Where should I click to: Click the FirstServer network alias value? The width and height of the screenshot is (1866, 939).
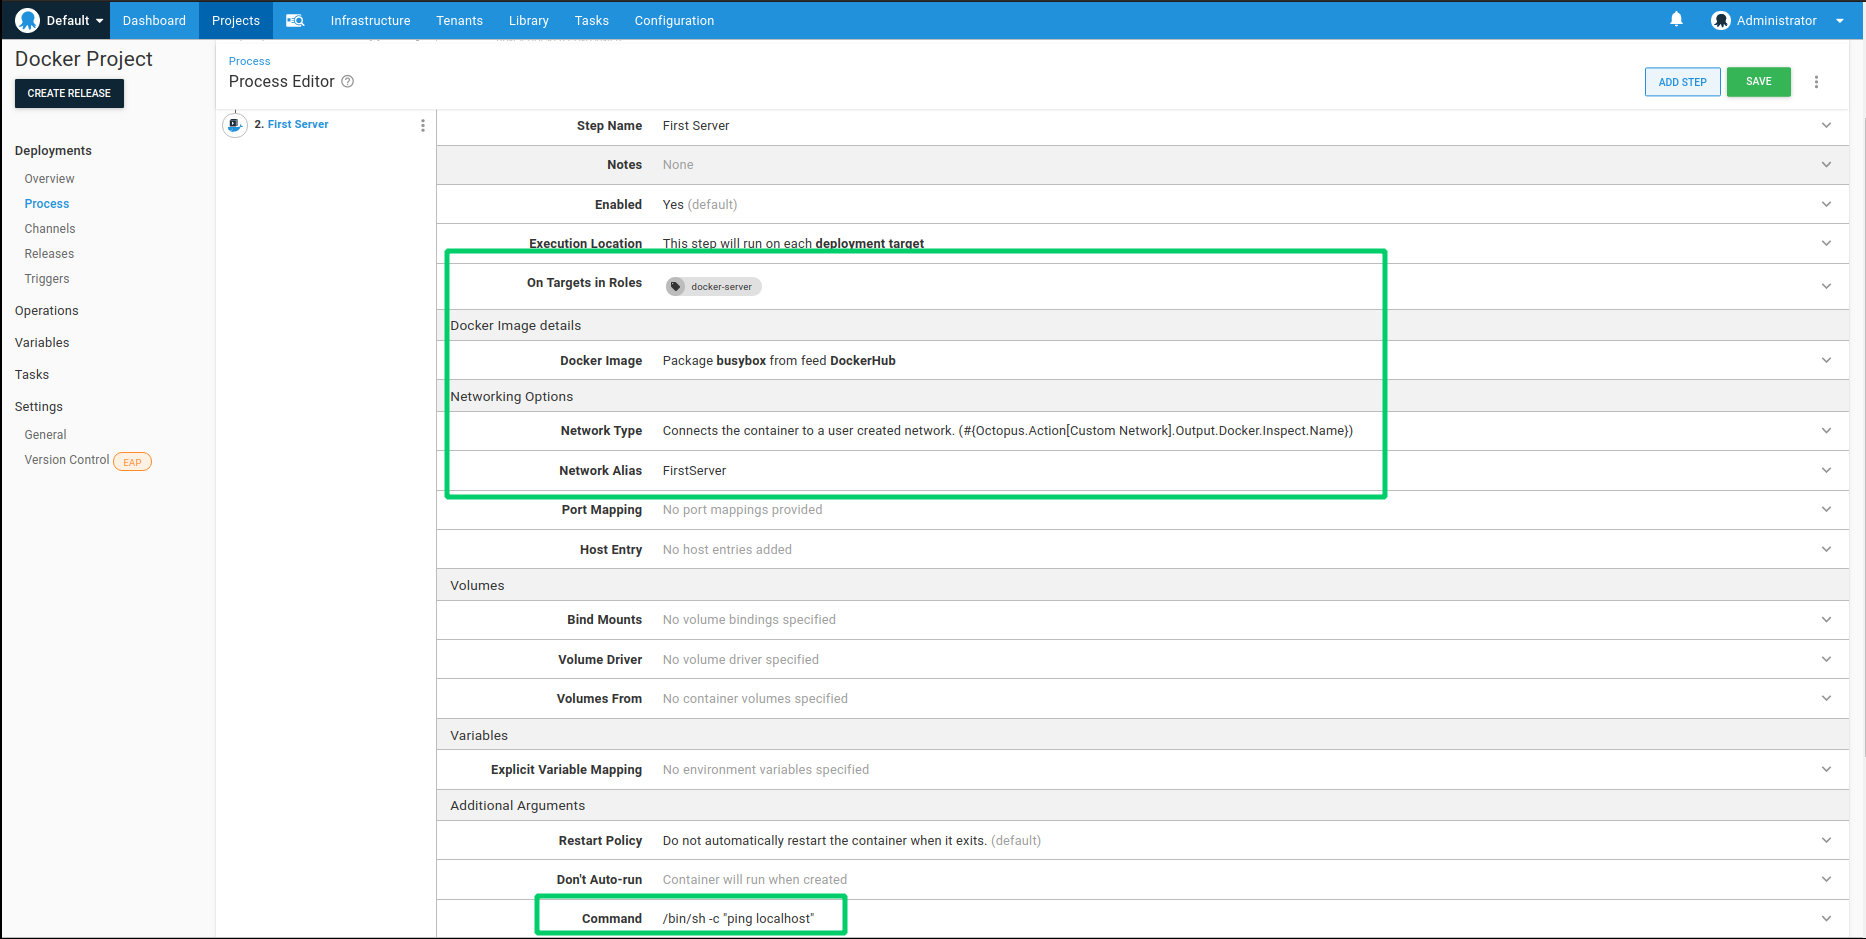tap(694, 471)
